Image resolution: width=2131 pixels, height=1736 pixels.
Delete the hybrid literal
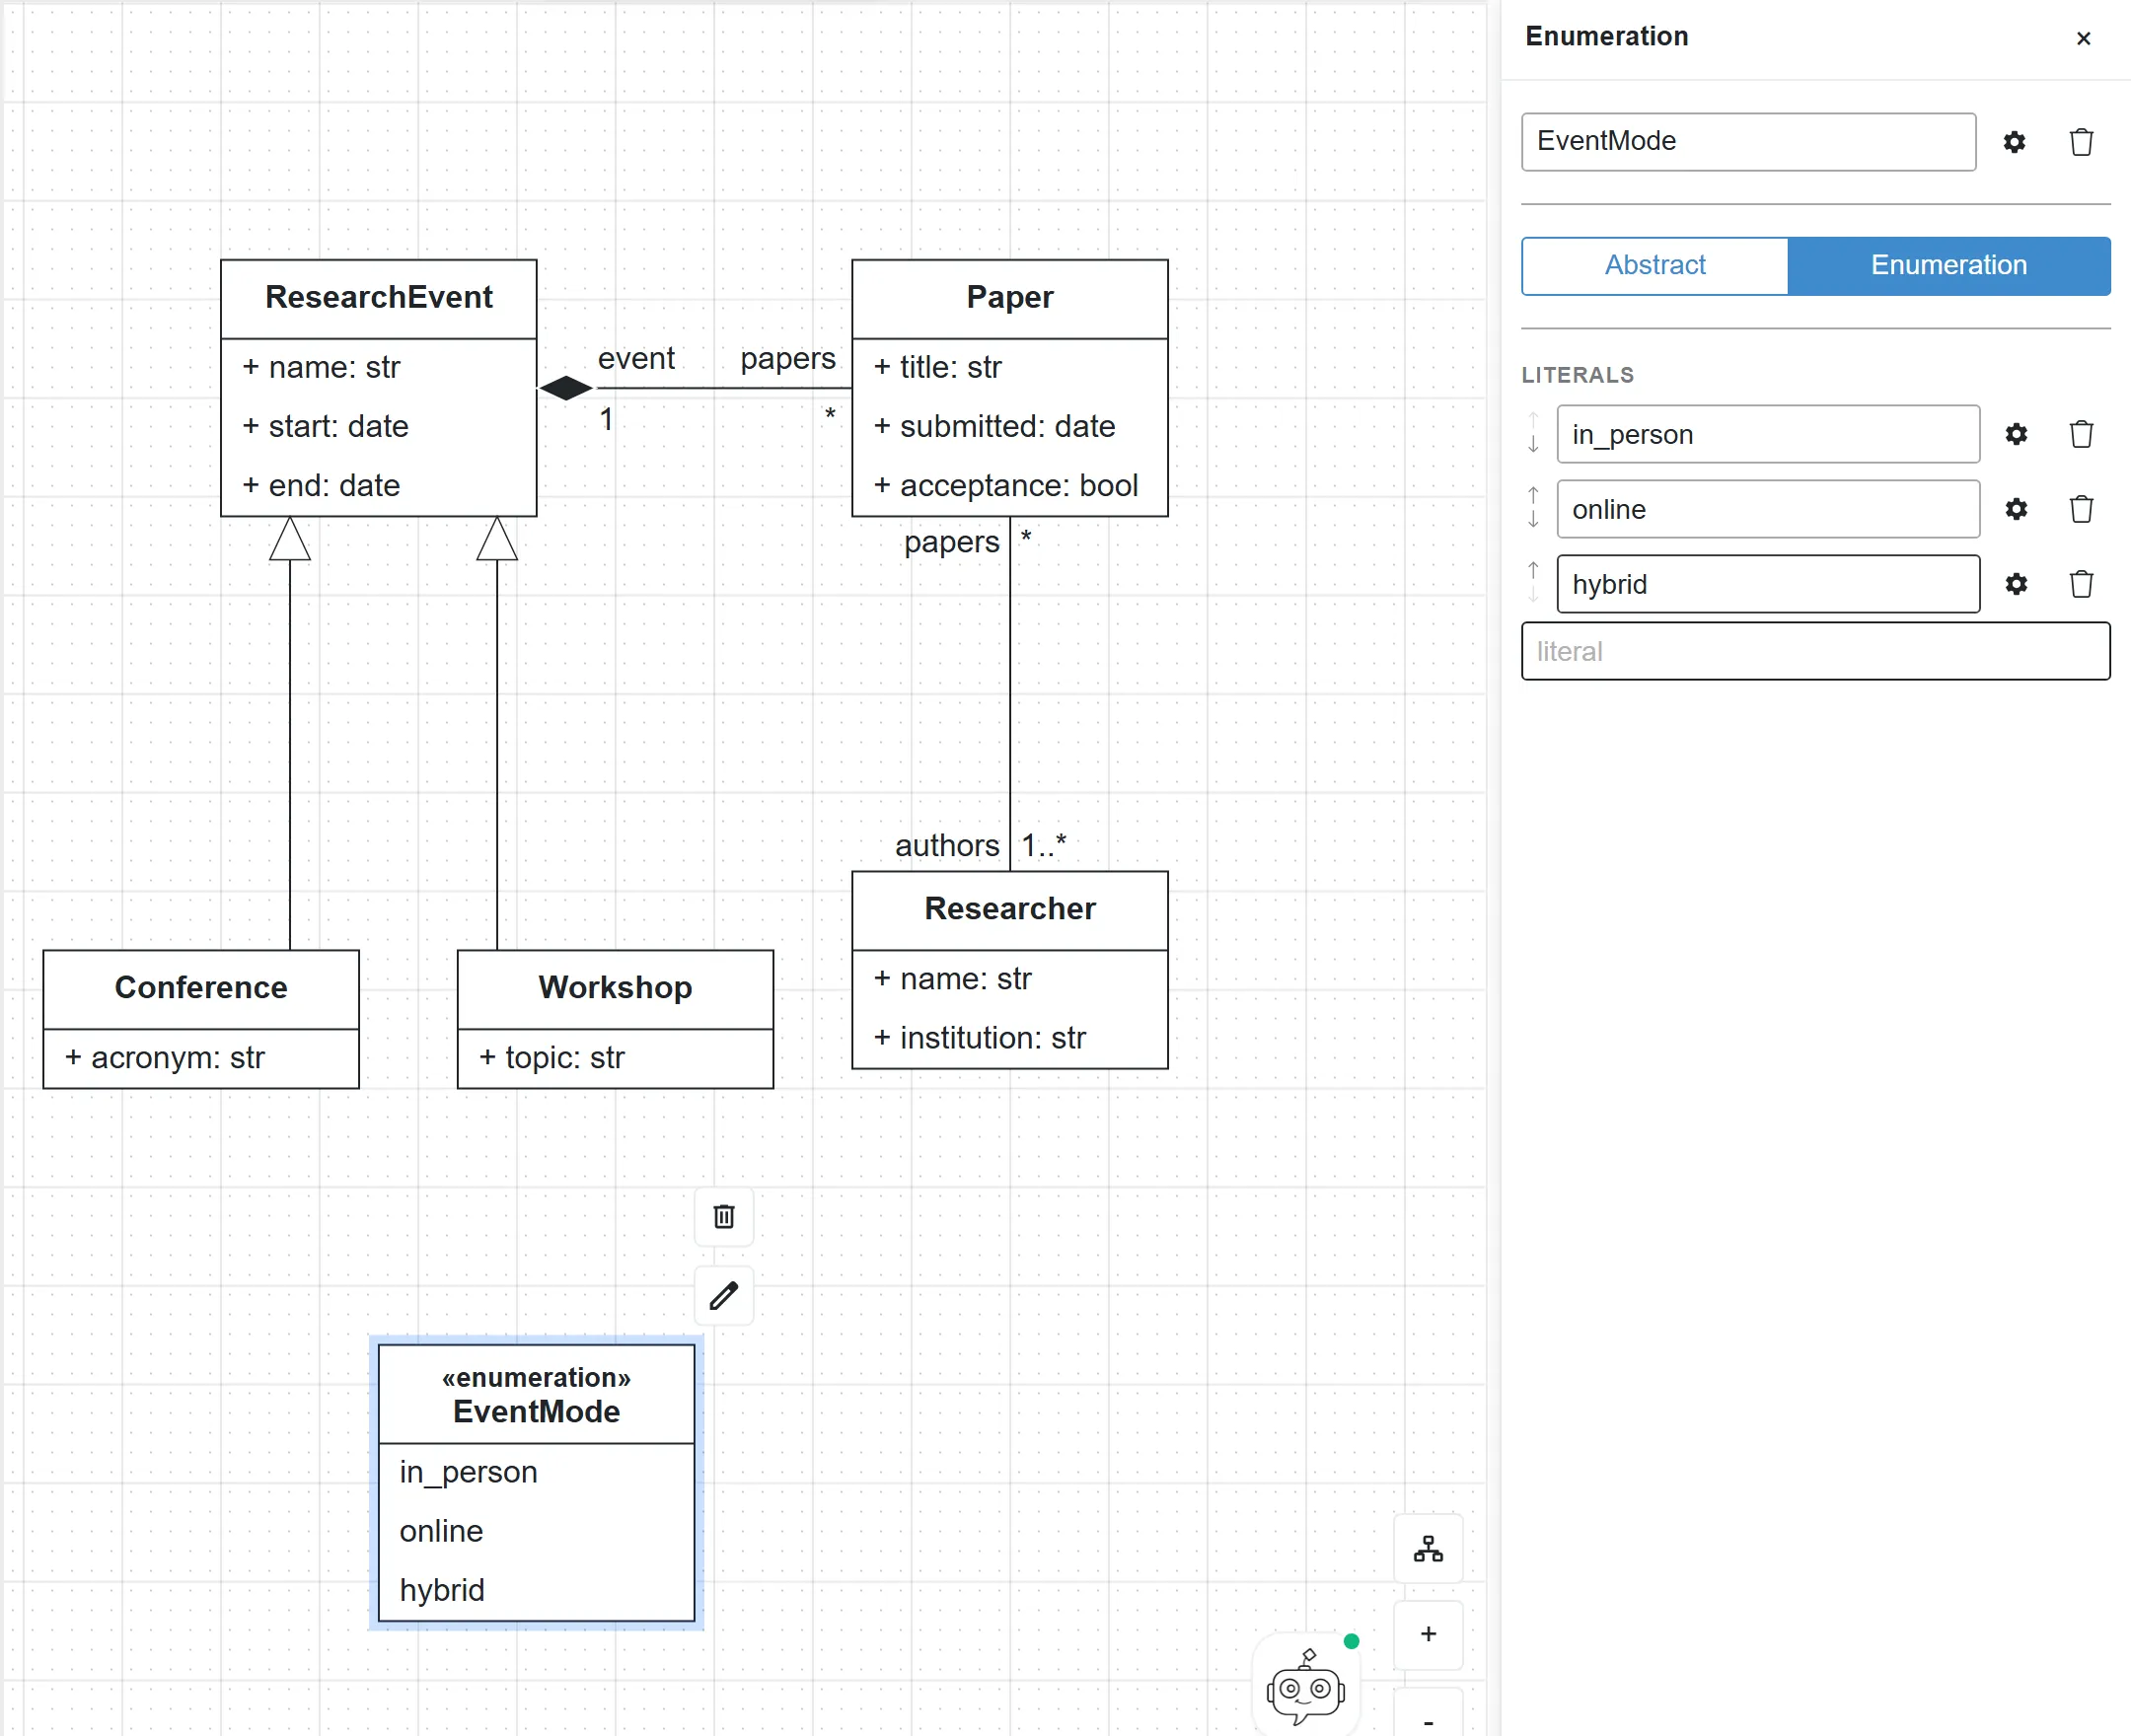pos(2081,584)
